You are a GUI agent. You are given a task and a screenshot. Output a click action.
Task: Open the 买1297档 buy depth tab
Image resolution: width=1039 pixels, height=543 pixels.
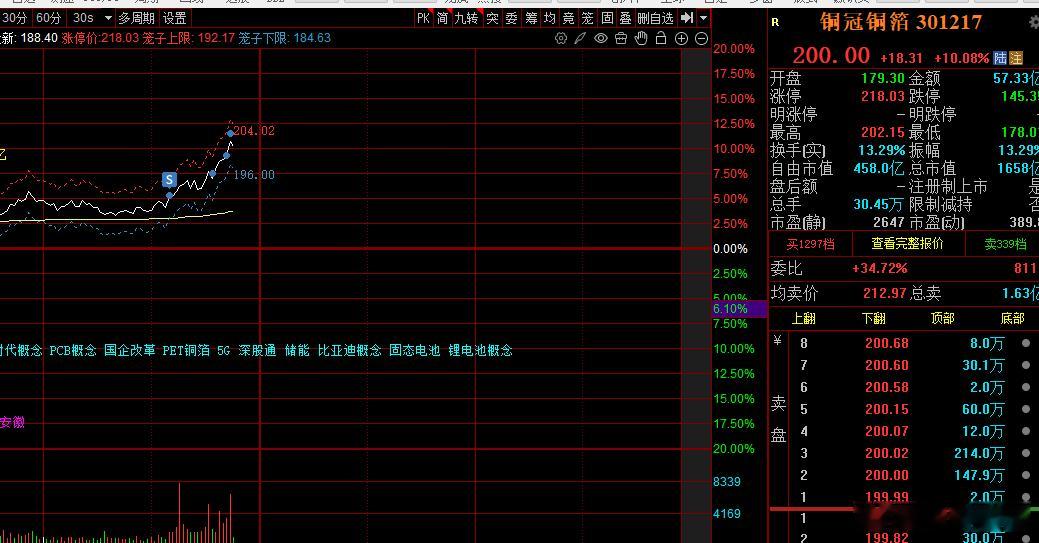coord(810,244)
